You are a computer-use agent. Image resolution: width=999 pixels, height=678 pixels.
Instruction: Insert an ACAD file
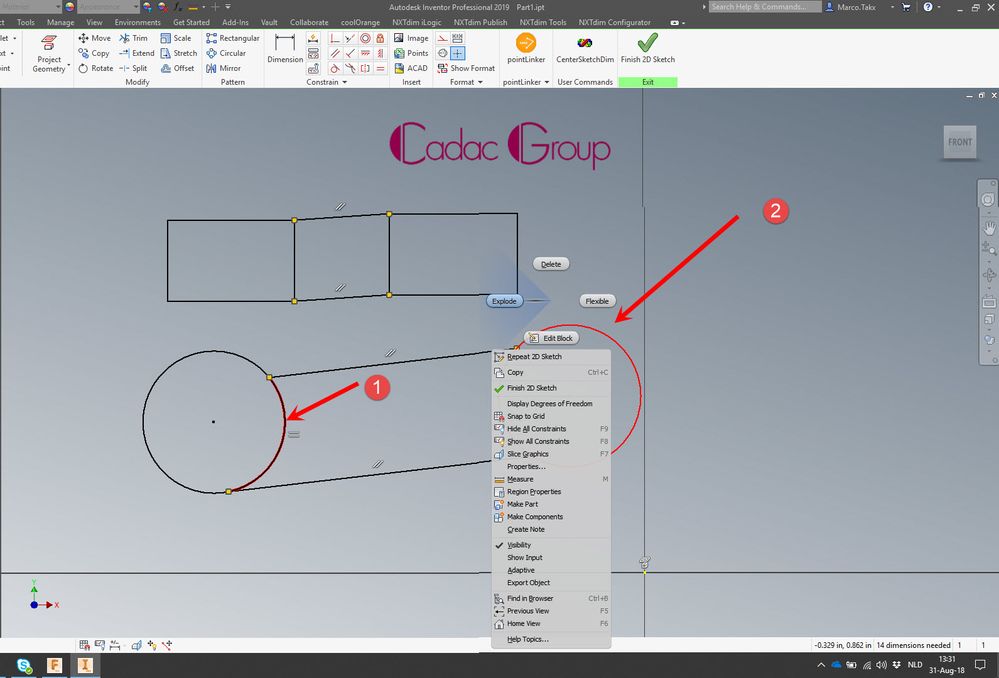pyautogui.click(x=411, y=68)
